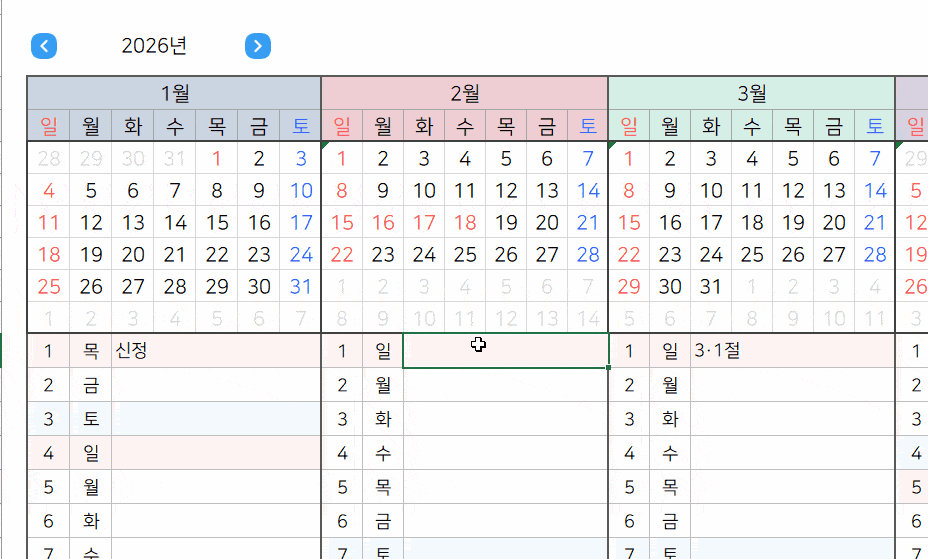Select the memo cell for March 2 월

[792, 385]
